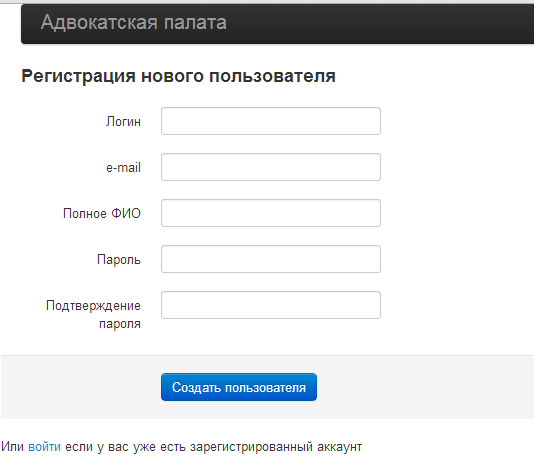
Task: Click the Подтверждение пароля input field
Action: [x=271, y=305]
